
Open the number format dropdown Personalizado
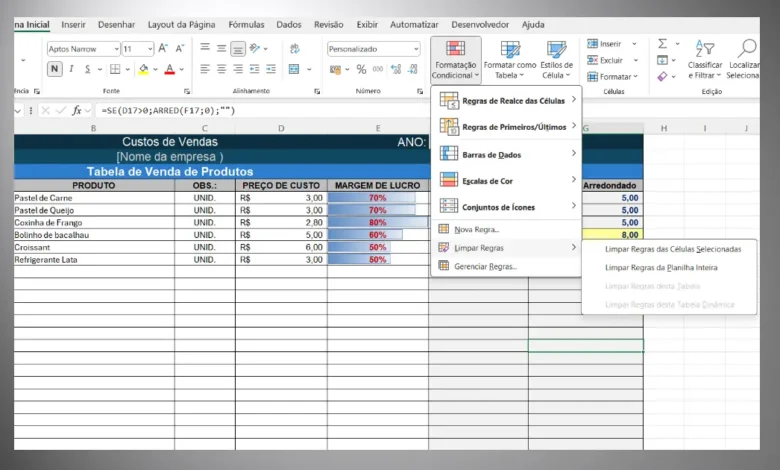(416, 49)
